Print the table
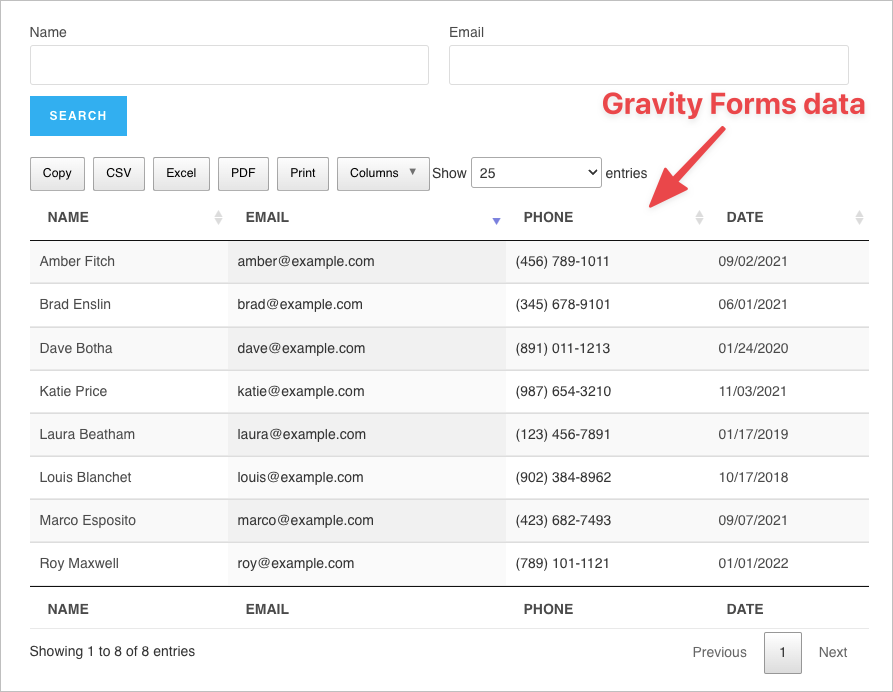Screen dimensions: 893x692 click(x=302, y=173)
